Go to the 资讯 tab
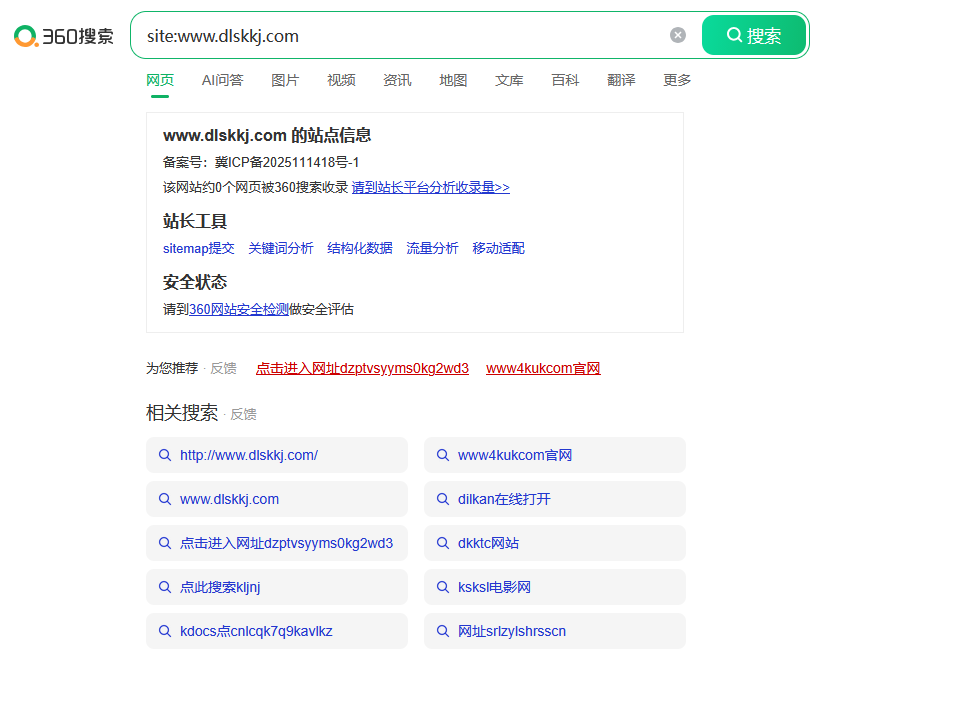Image resolution: width=978 pixels, height=712 pixels. coord(397,80)
